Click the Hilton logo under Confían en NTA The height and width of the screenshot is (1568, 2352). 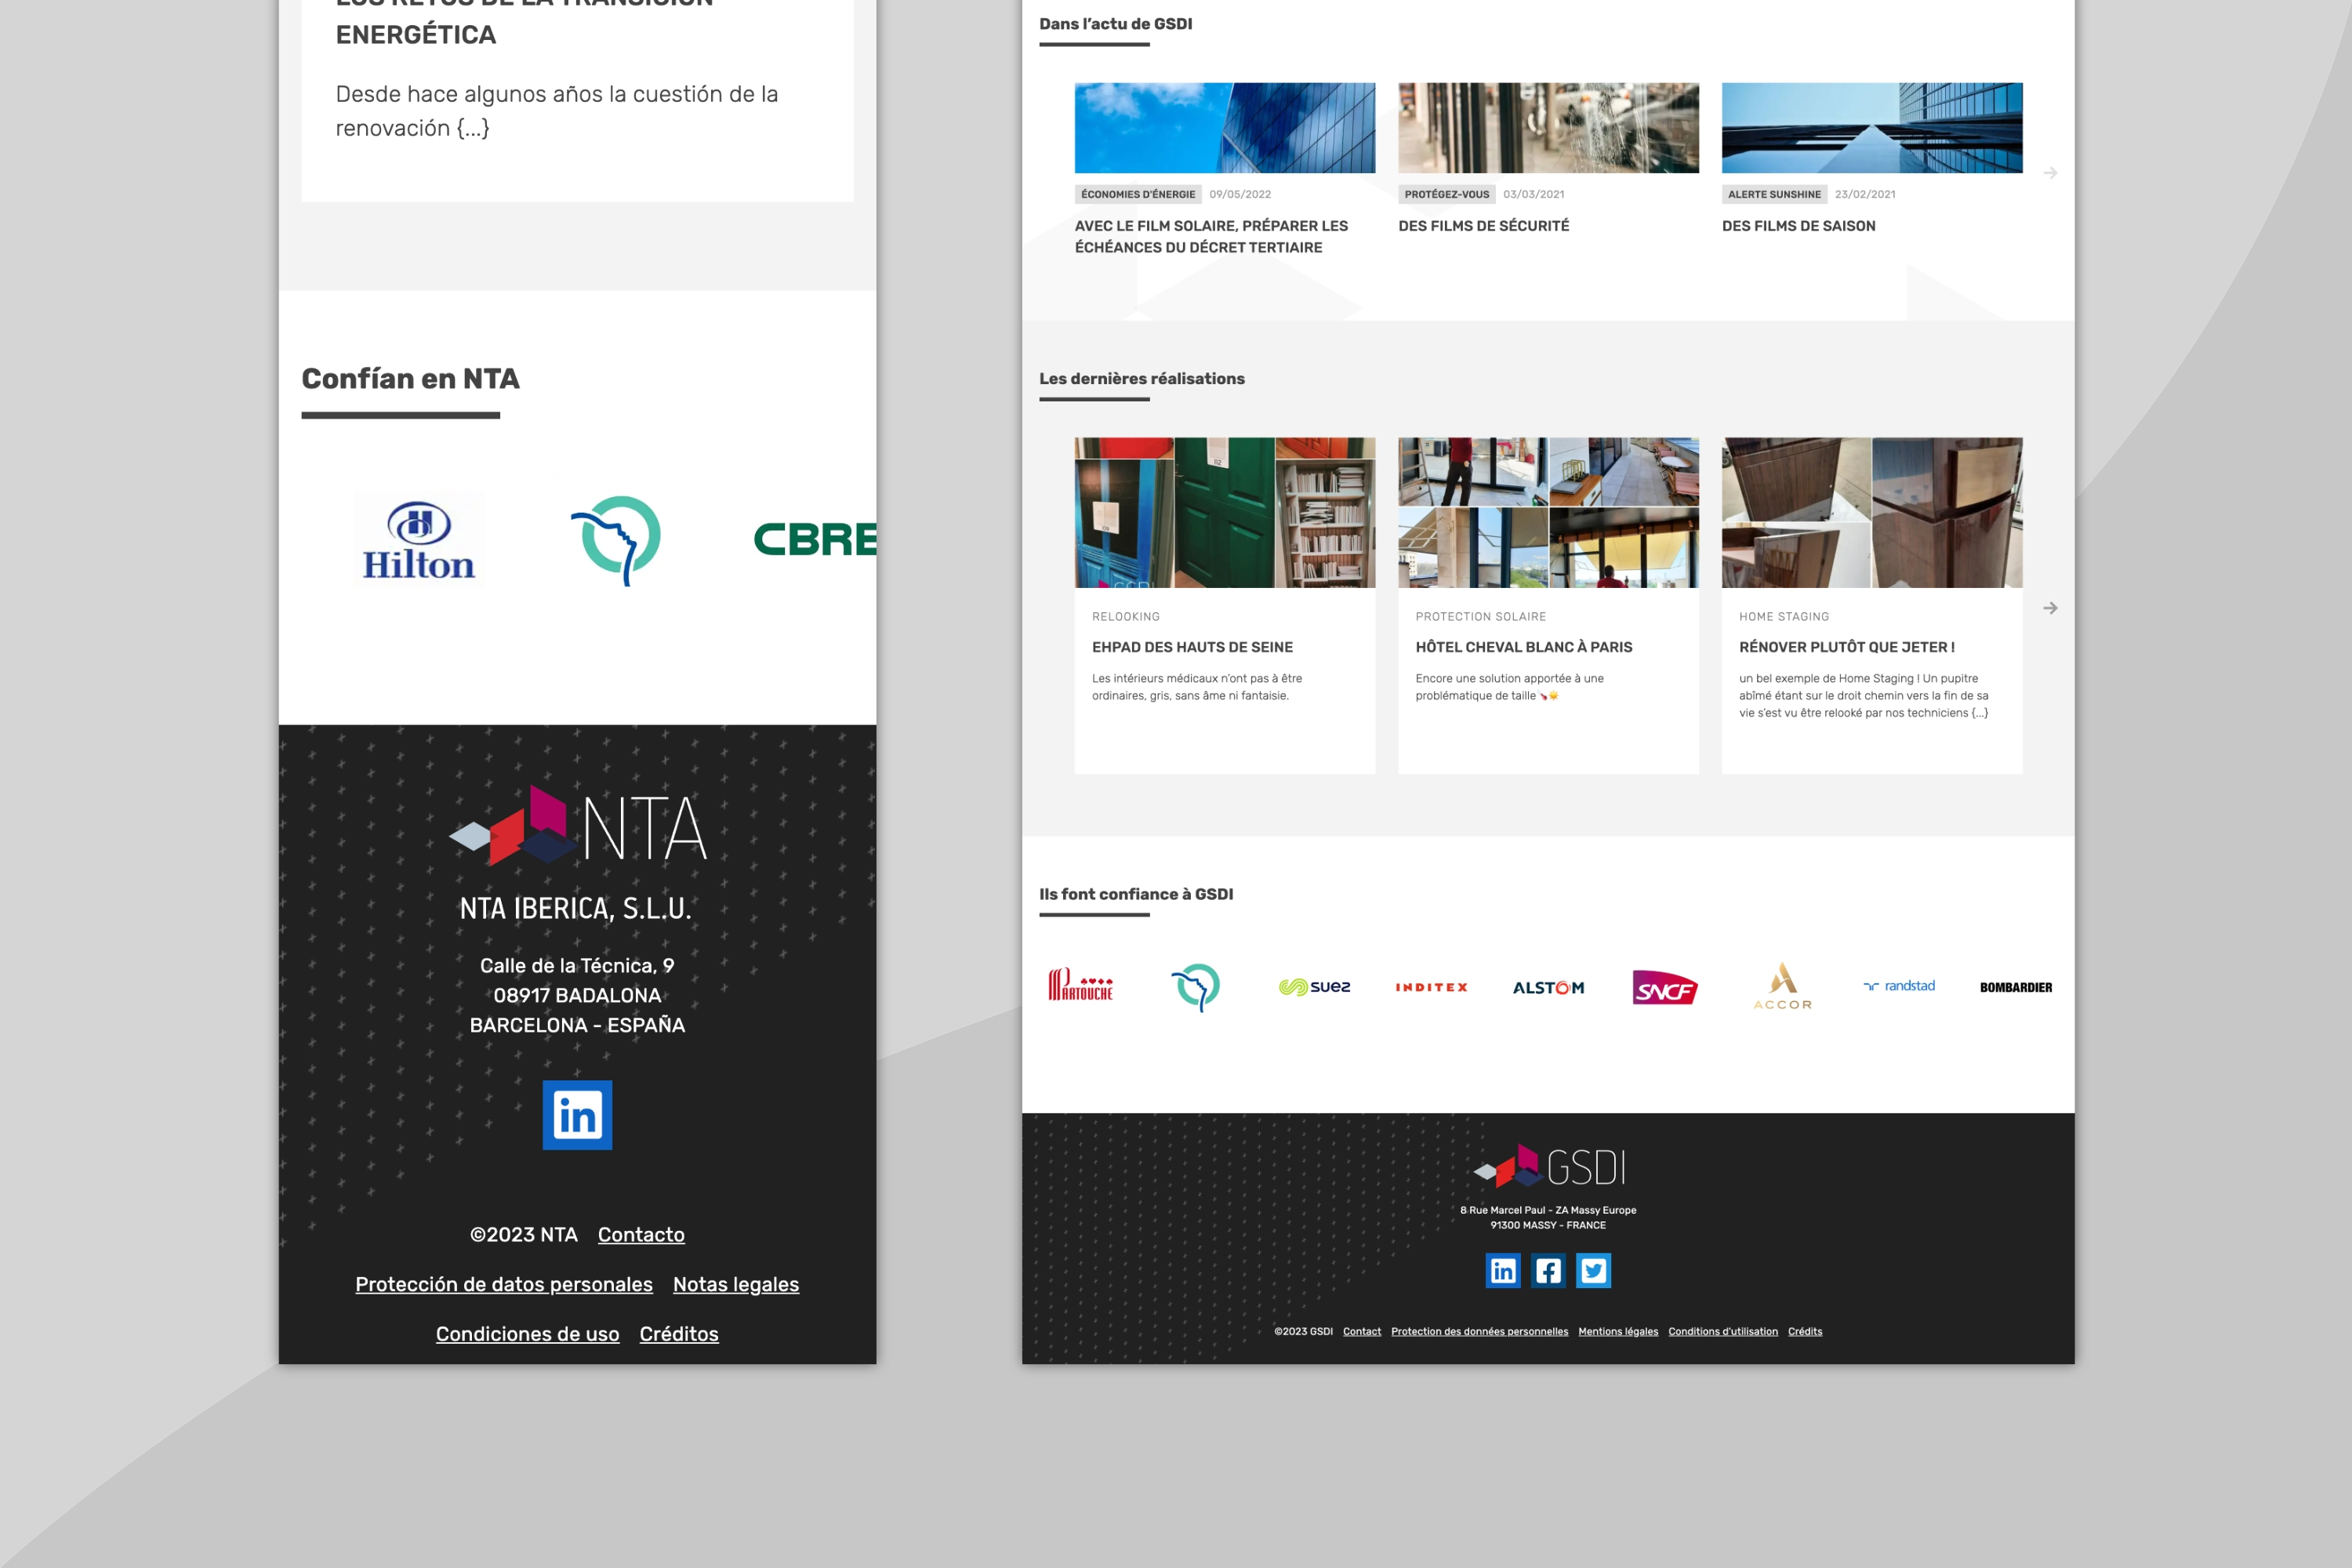pyautogui.click(x=419, y=540)
